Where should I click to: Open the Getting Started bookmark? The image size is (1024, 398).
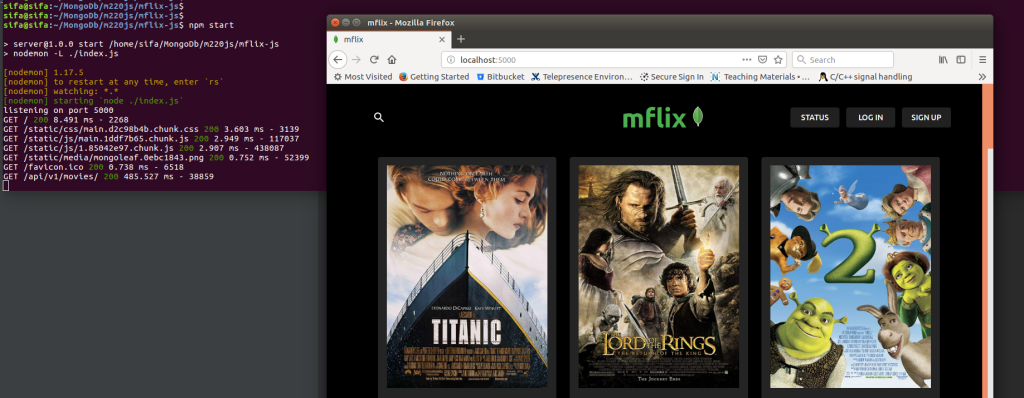[x=434, y=76]
